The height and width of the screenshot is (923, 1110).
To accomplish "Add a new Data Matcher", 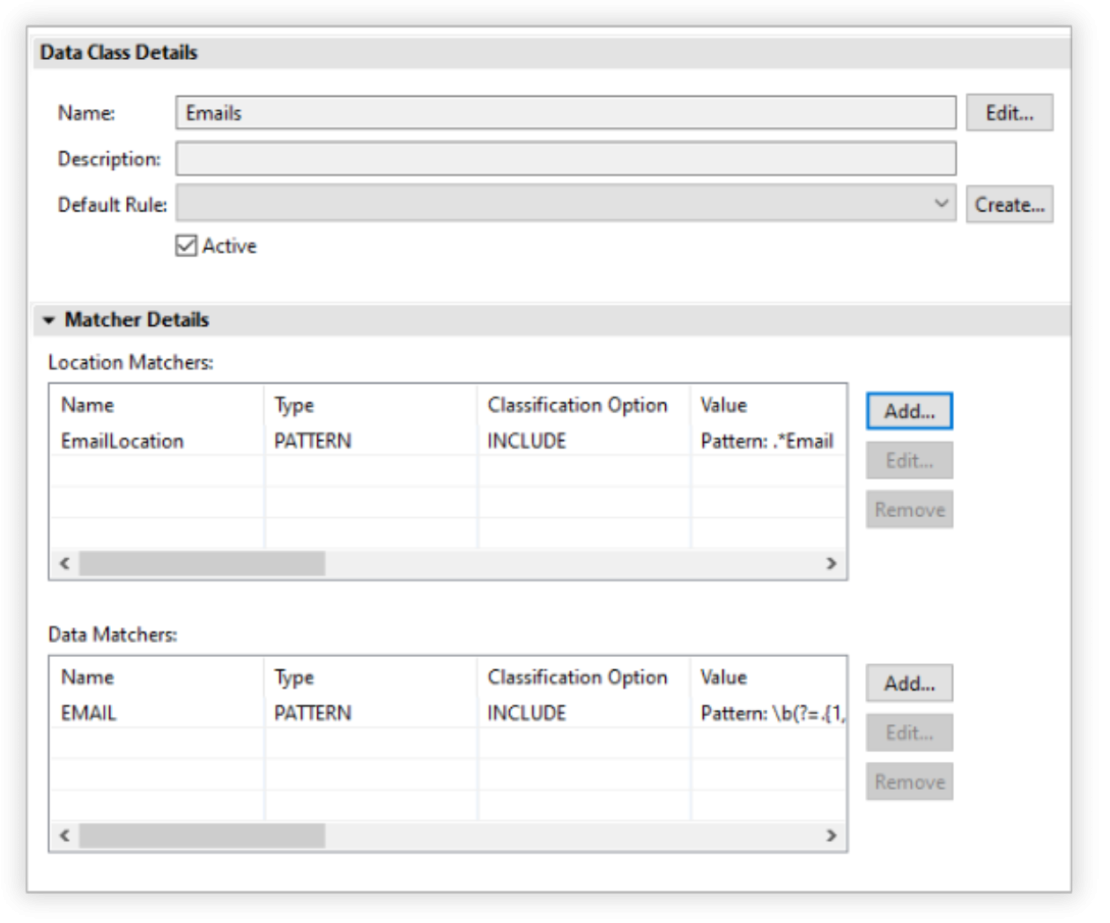I will click(x=908, y=685).
